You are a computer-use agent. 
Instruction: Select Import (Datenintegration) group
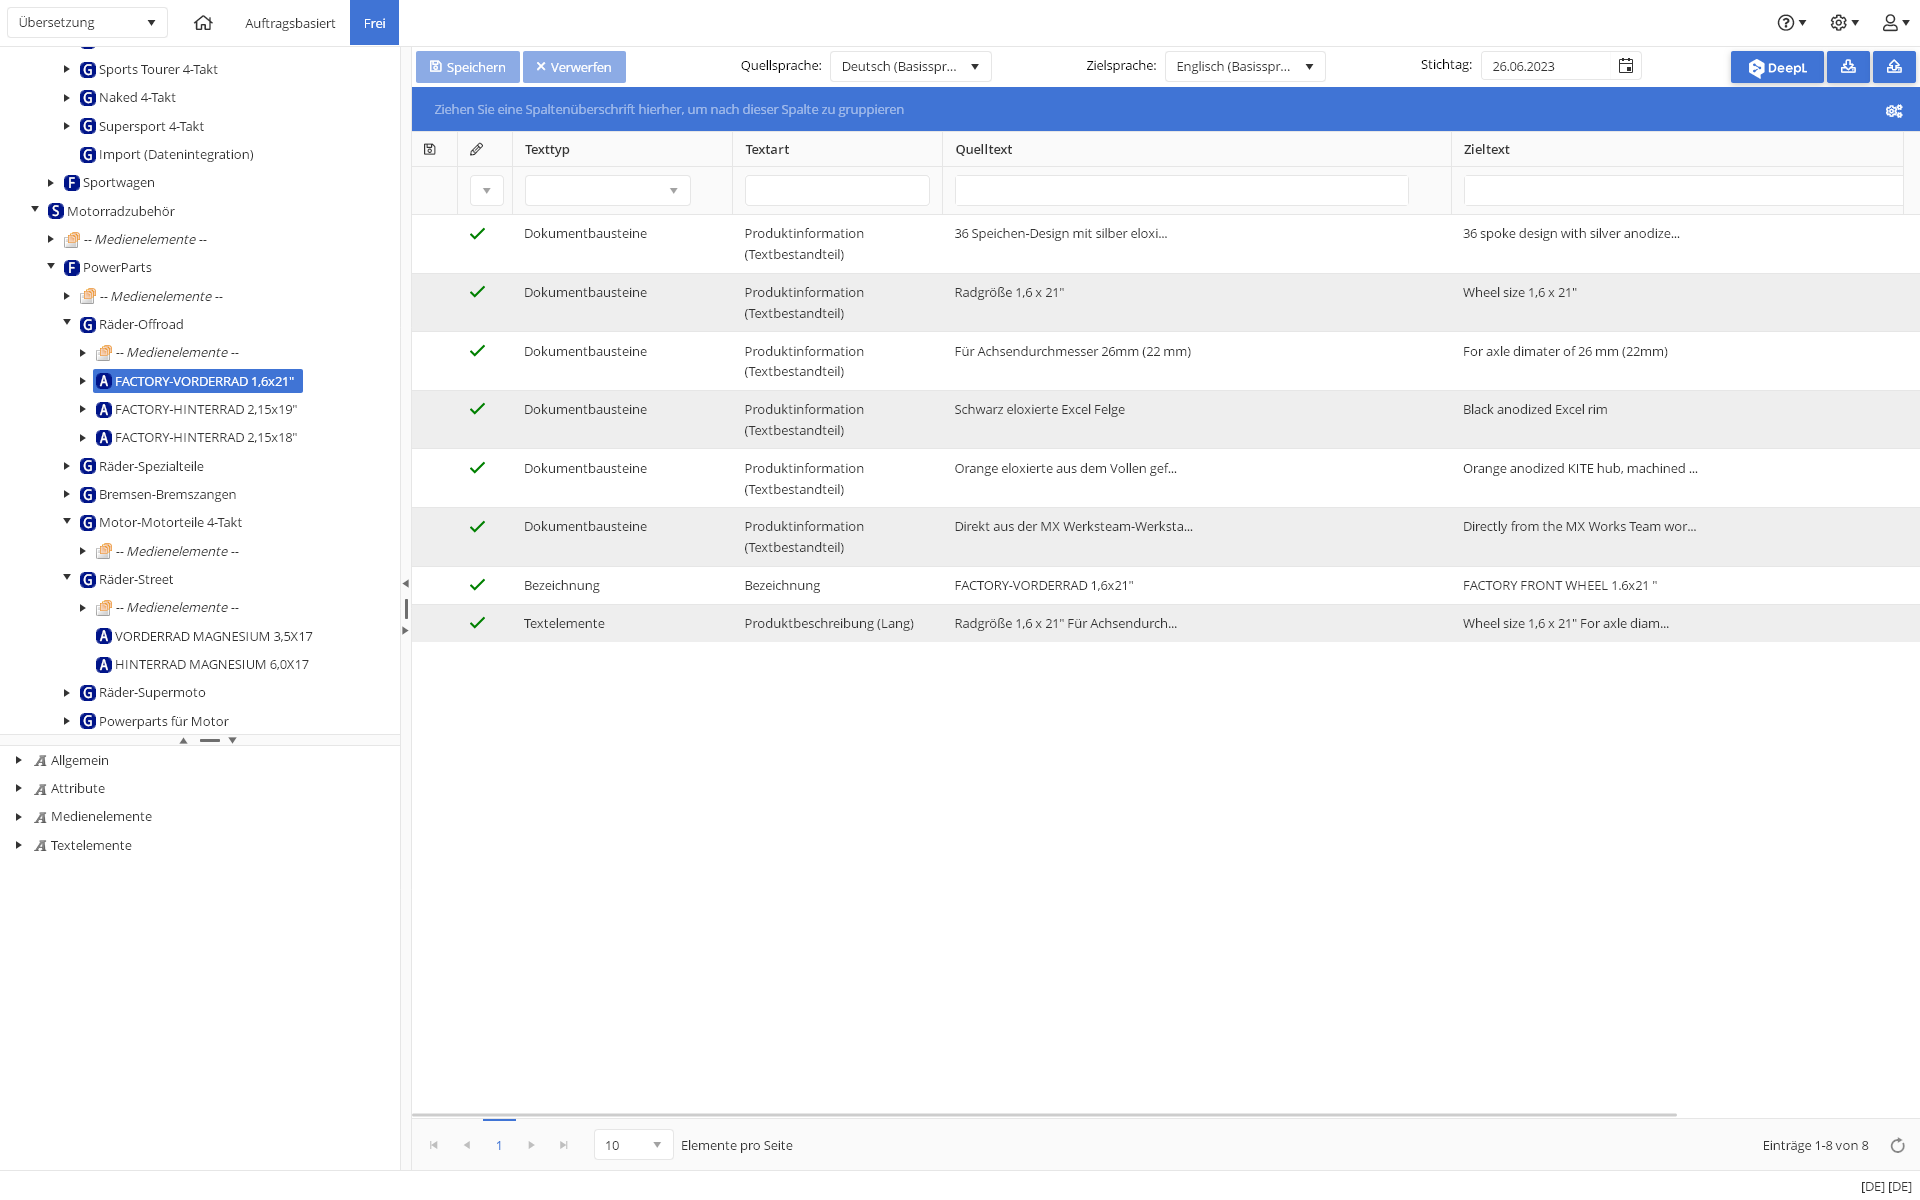(176, 154)
